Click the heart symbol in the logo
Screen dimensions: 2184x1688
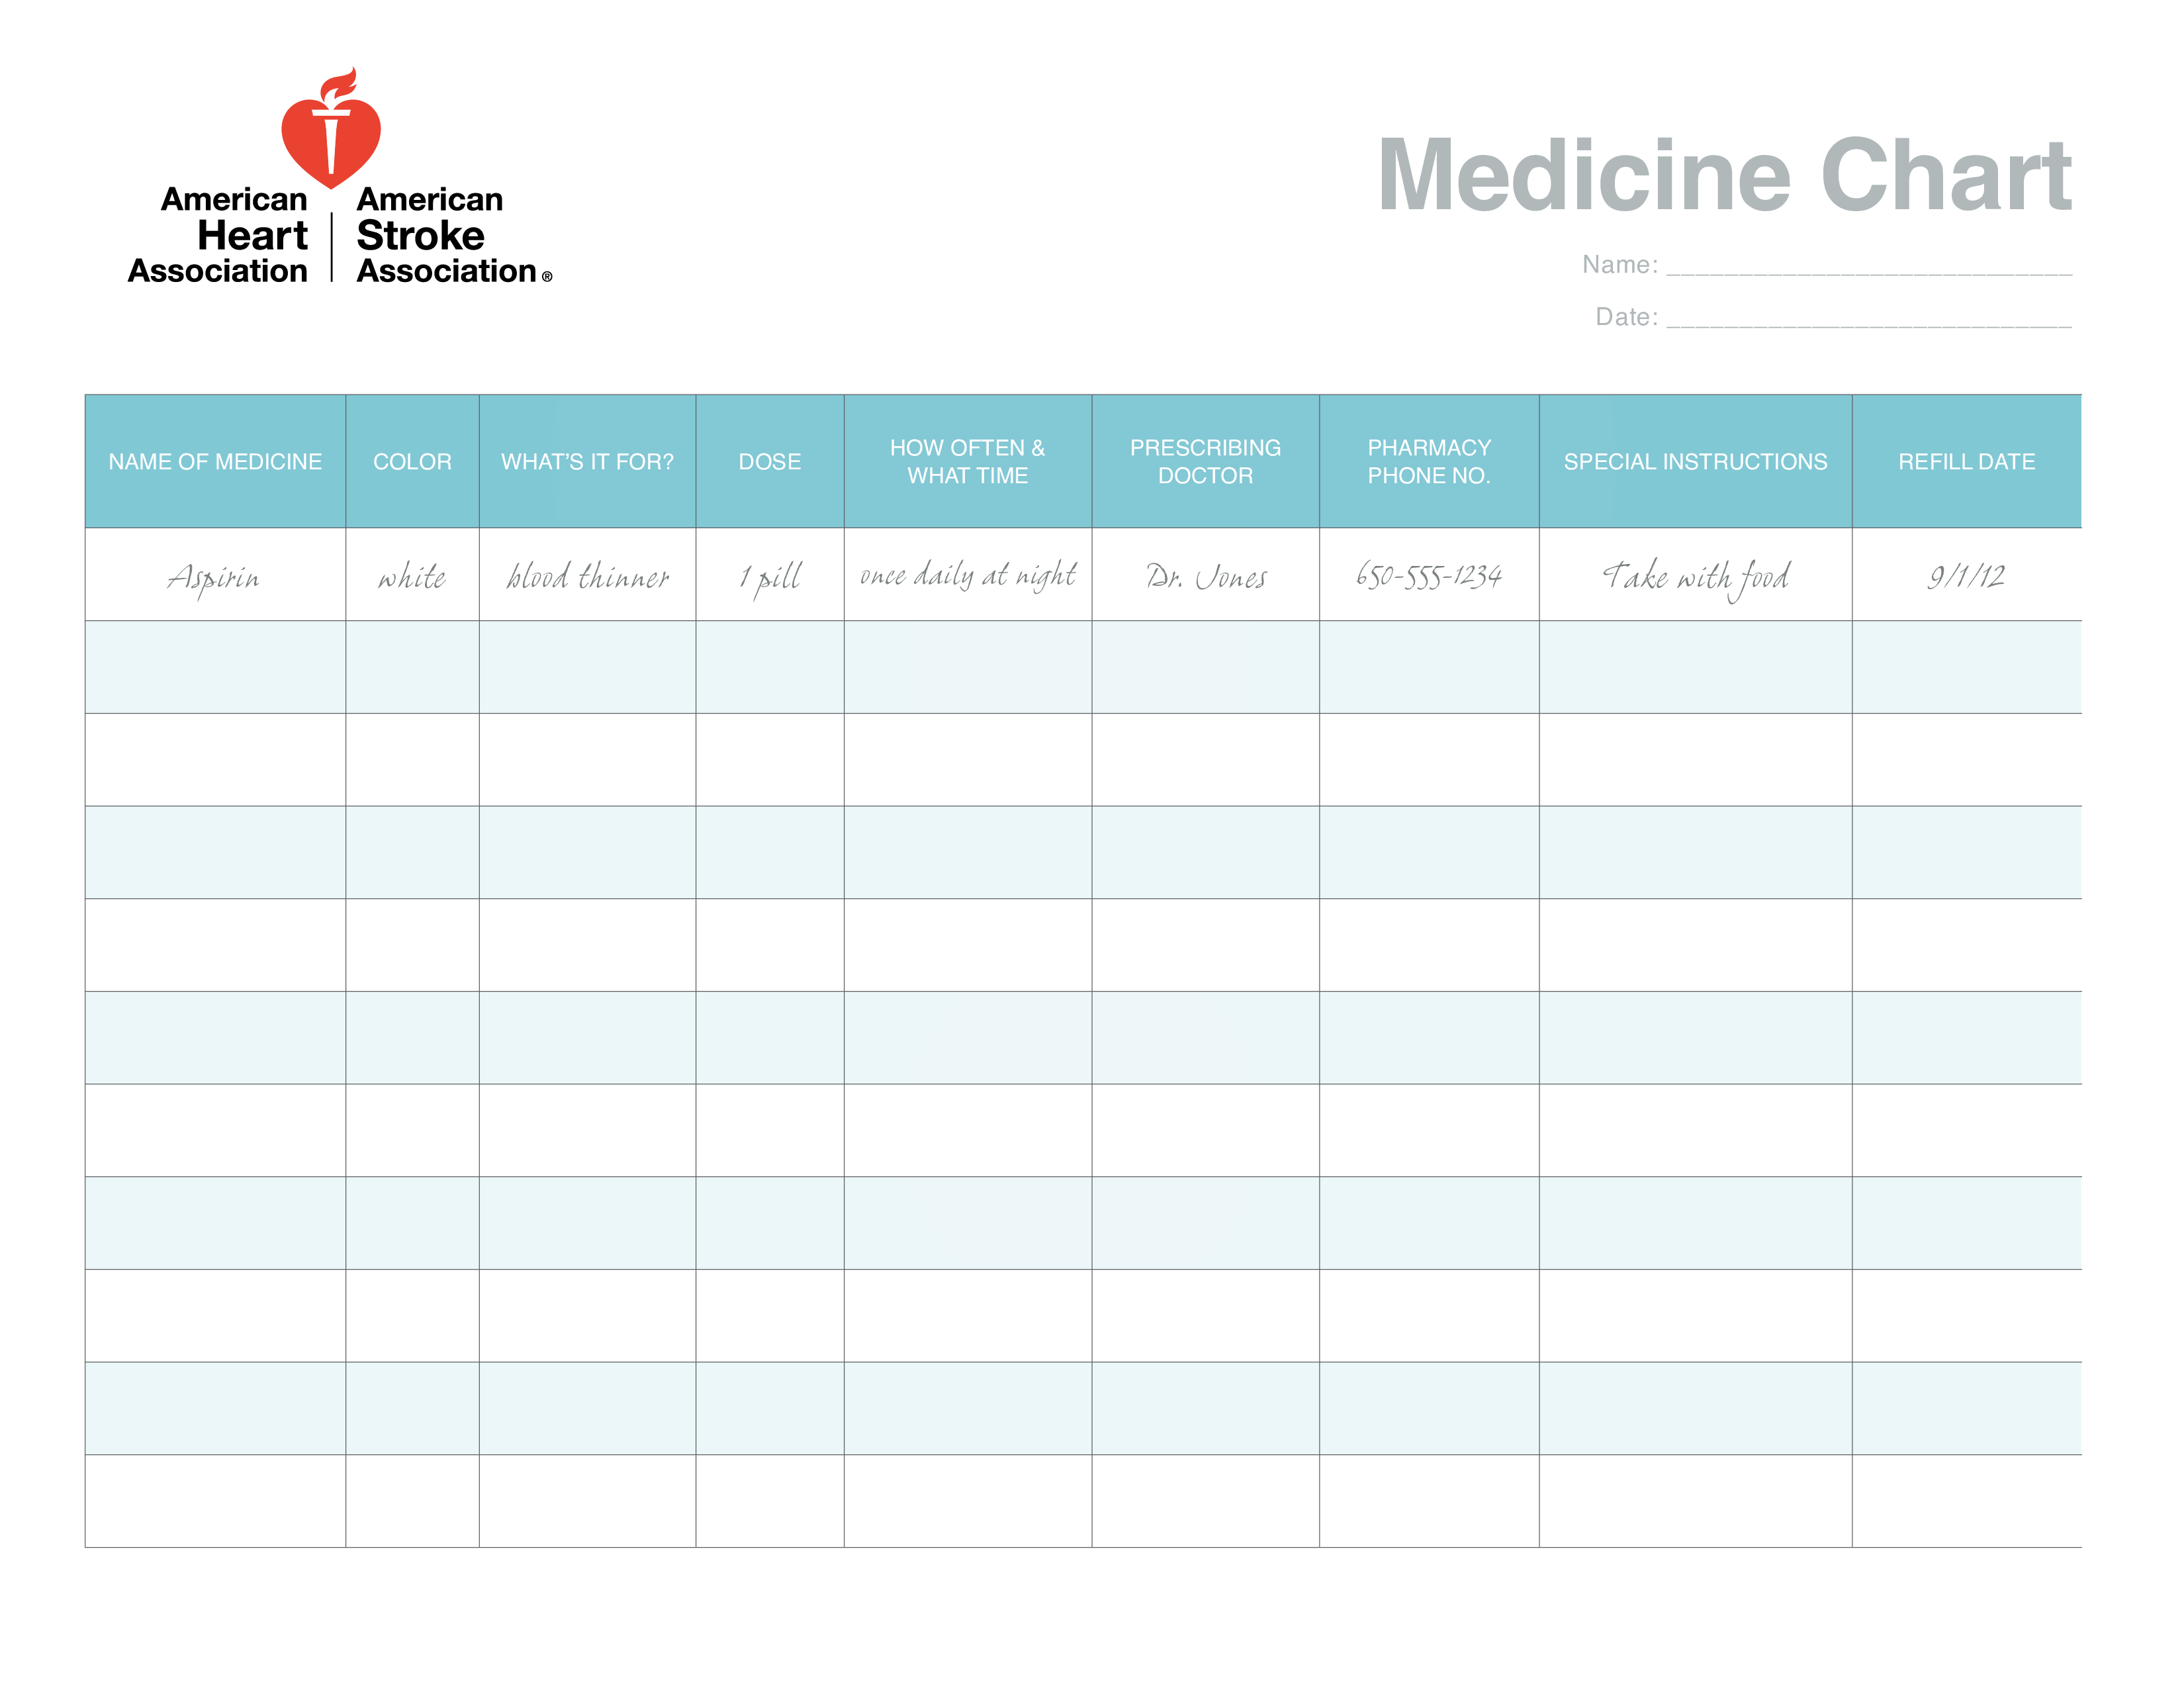click(337, 151)
